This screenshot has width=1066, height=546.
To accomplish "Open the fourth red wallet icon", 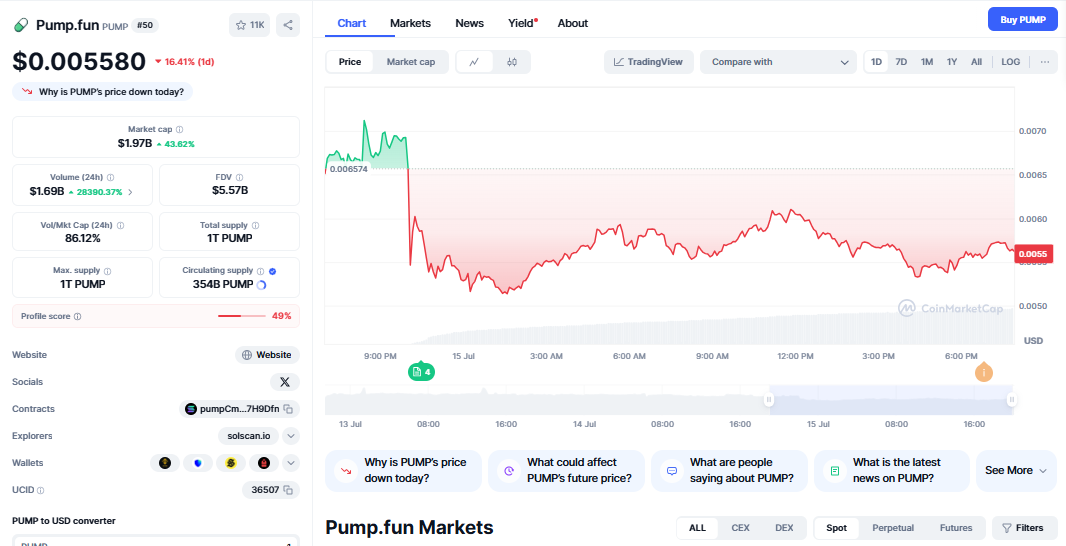I will 264,463.
